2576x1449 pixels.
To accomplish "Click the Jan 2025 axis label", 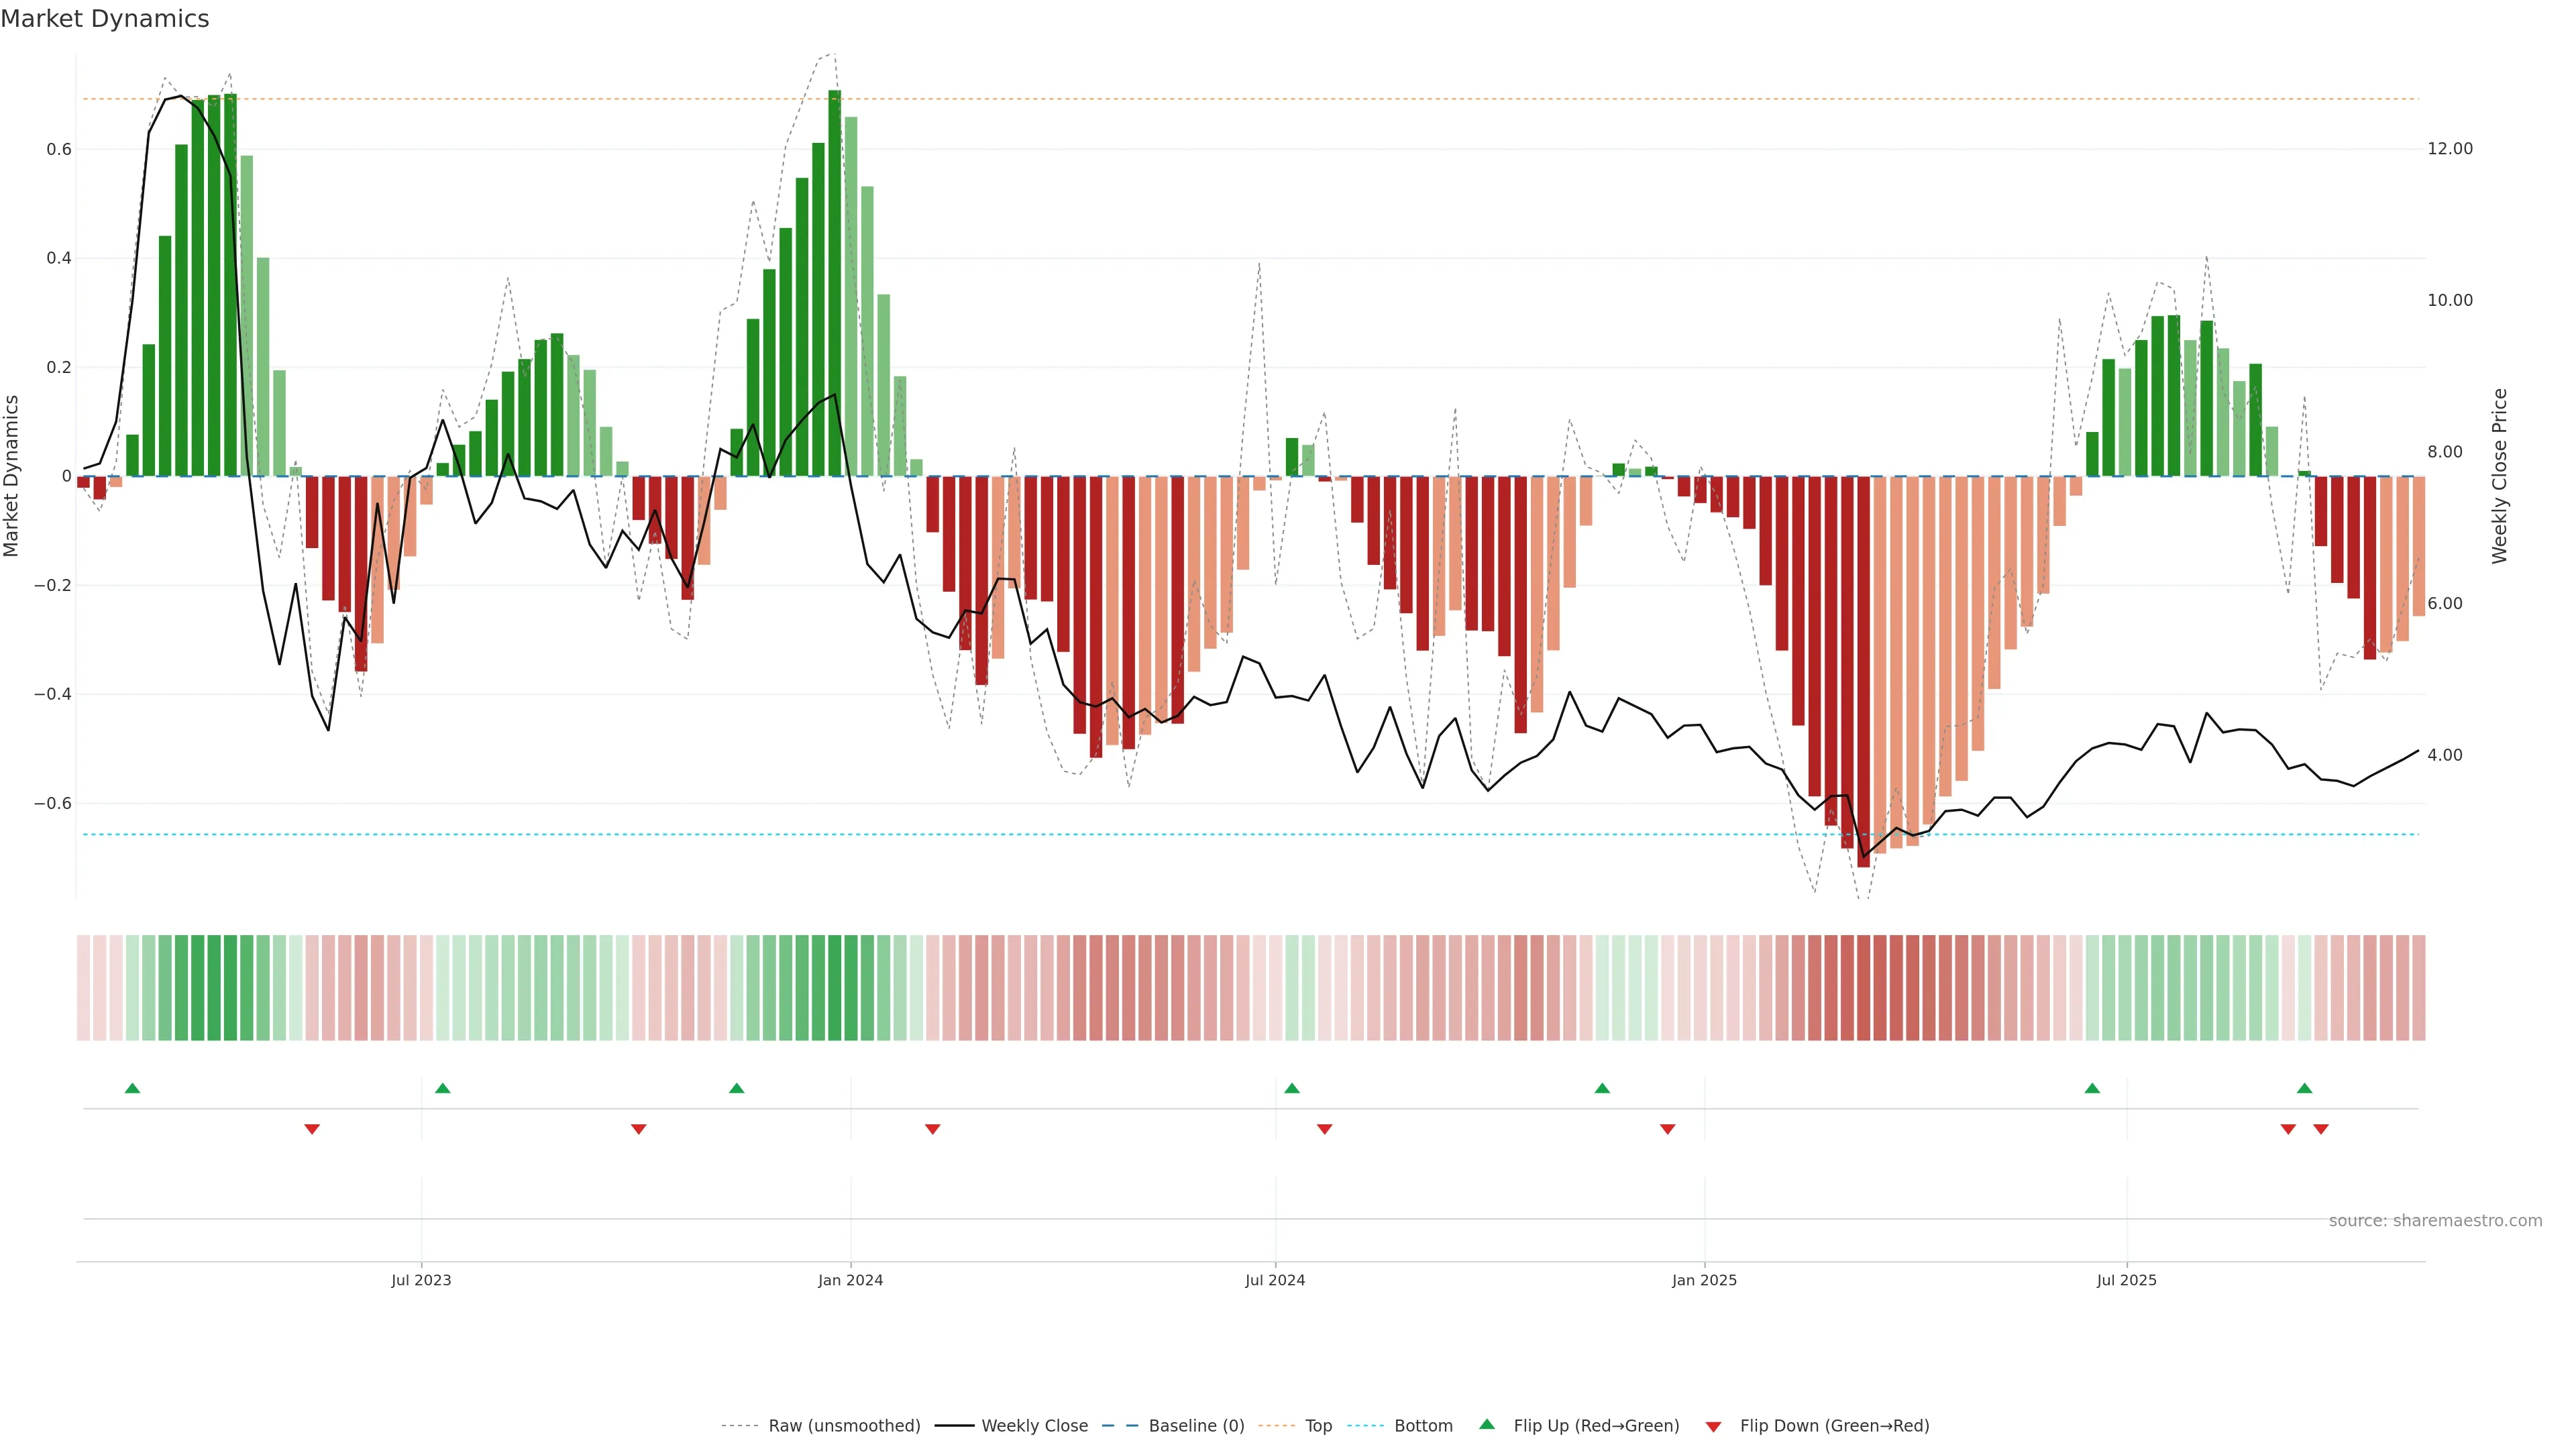I will (x=1704, y=1280).
